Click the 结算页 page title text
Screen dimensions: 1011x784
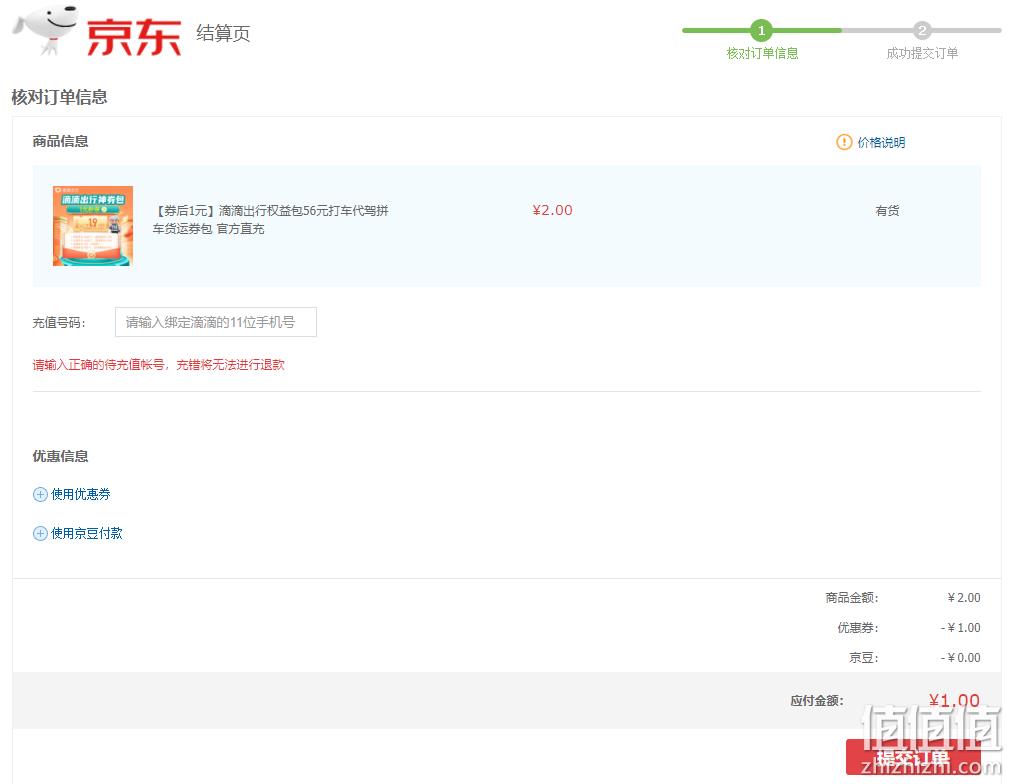(x=223, y=33)
